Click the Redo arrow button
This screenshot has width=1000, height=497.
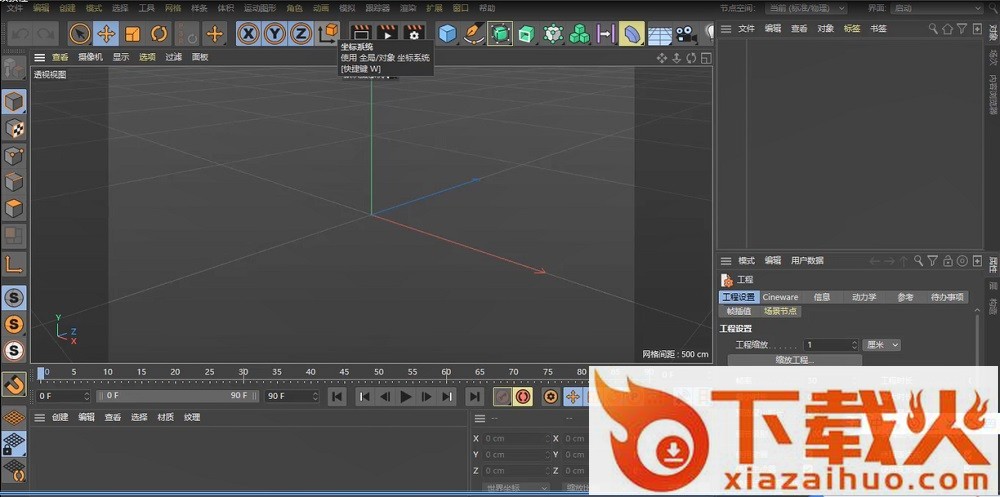coord(46,33)
